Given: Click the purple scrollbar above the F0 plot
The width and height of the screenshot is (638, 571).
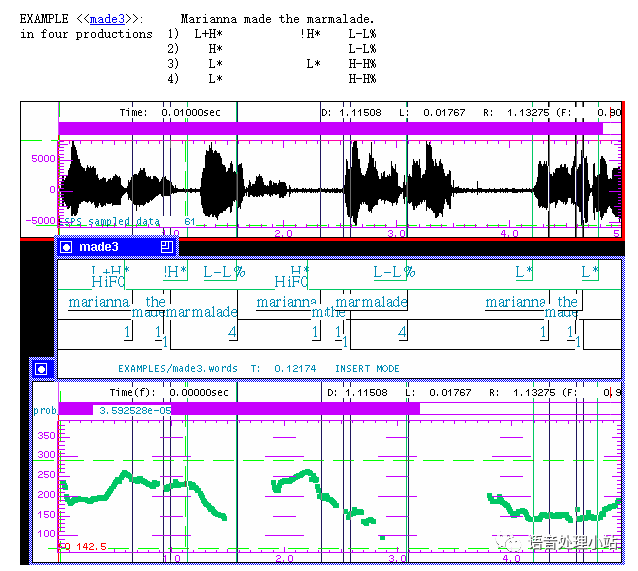Looking at the screenshot, I should (x=239, y=409).
